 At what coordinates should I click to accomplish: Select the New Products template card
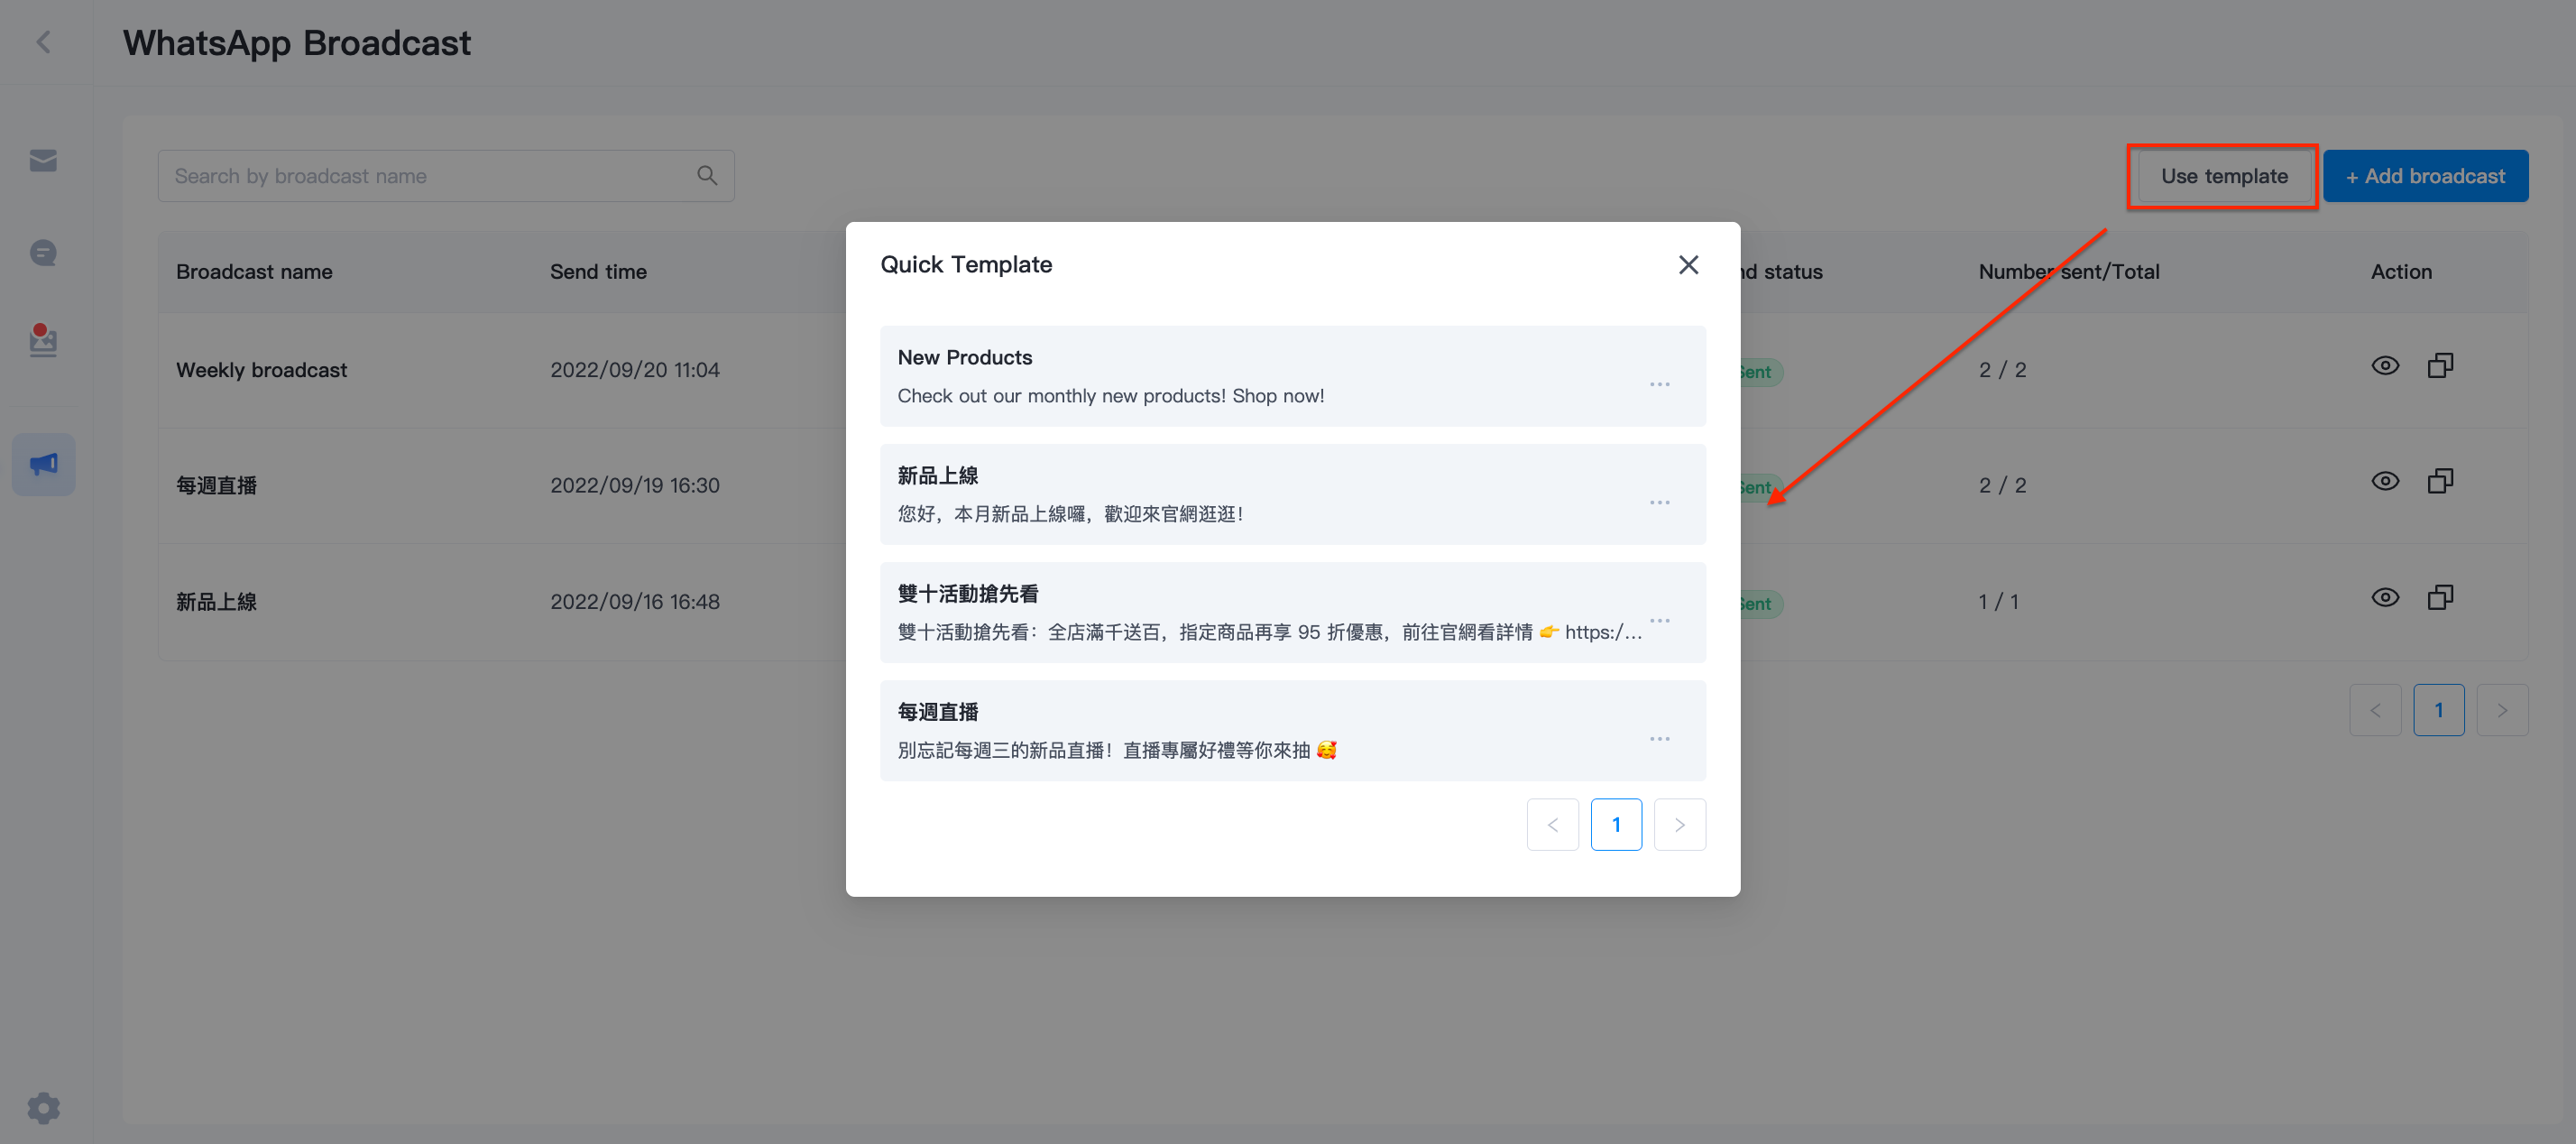point(1293,376)
